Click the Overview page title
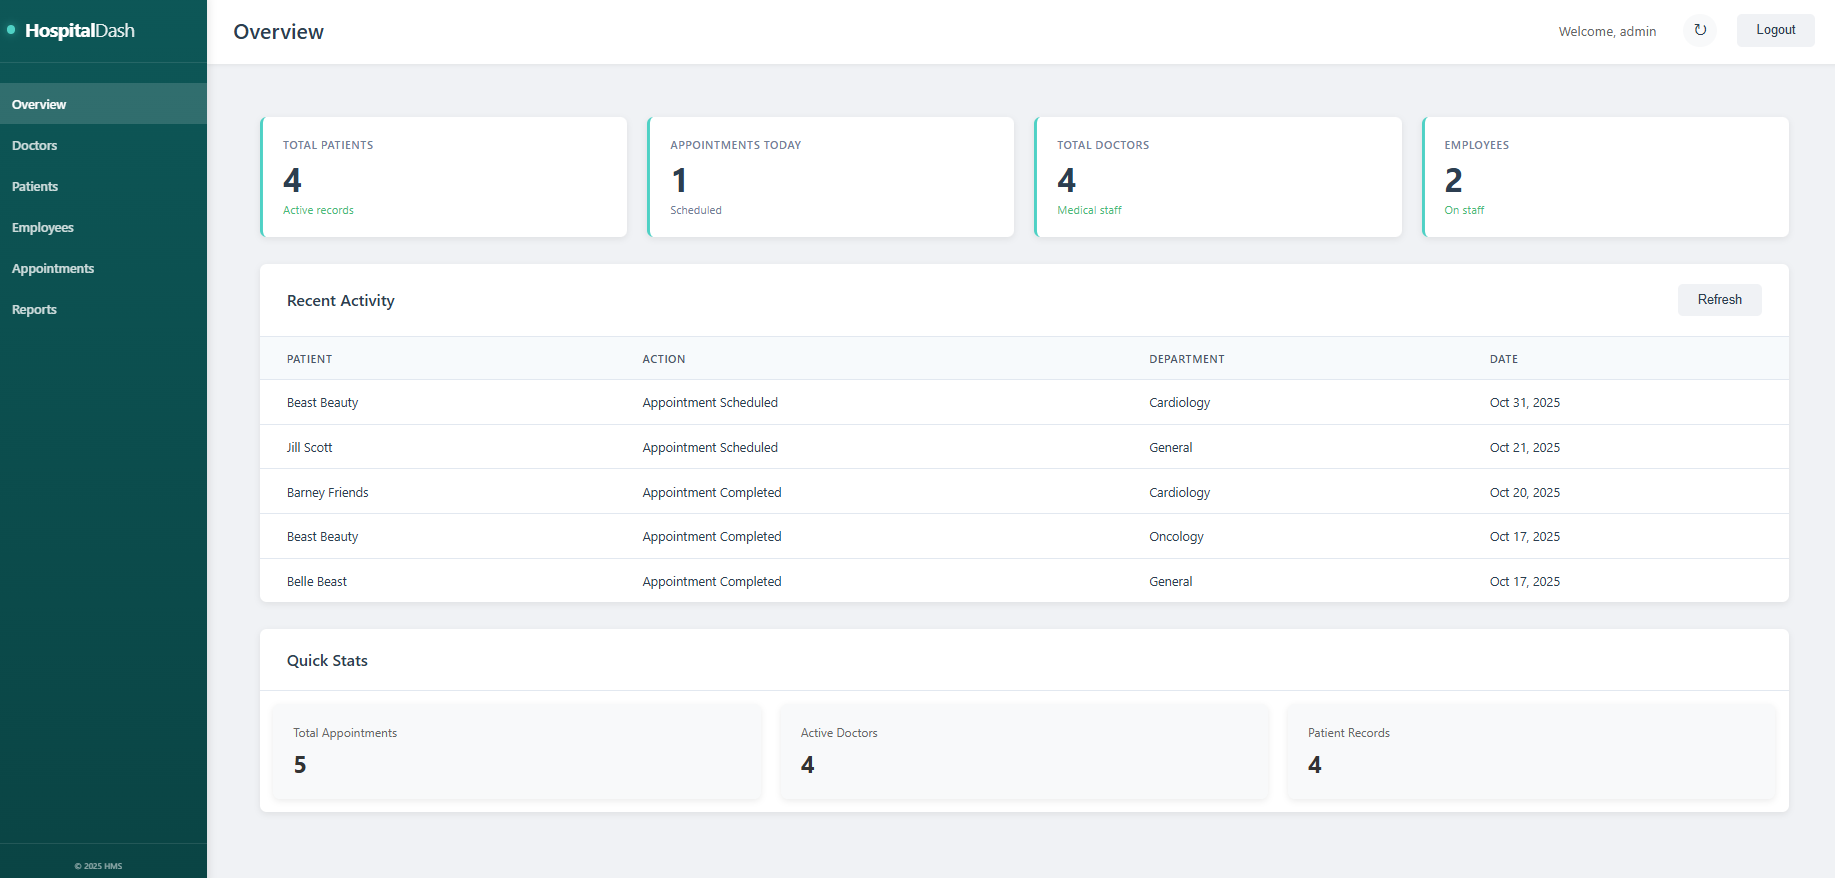Viewport: 1835px width, 878px height. click(278, 32)
